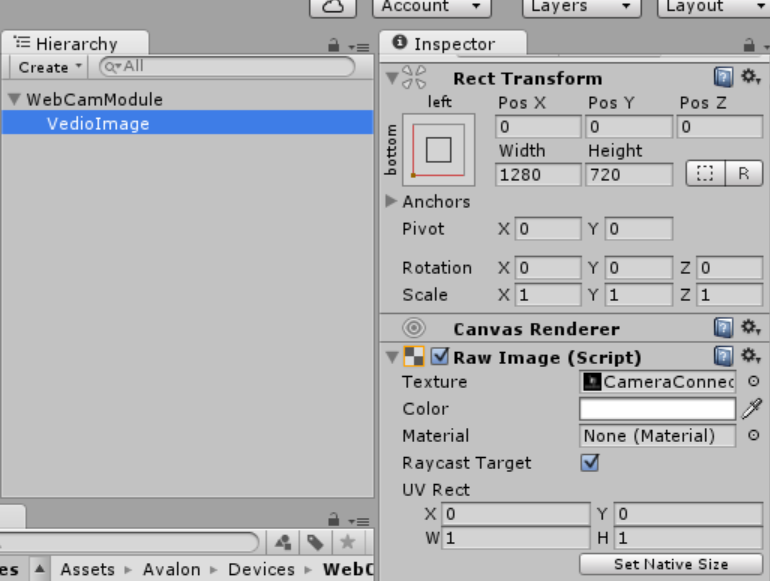Screen dimensions: 770x581
Task: Click the Width field showing 1280
Action: (x=538, y=174)
